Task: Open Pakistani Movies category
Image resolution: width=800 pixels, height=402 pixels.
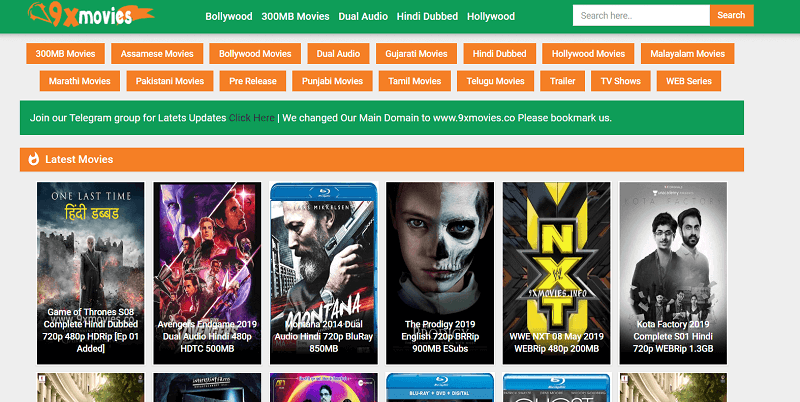Action: click(170, 81)
